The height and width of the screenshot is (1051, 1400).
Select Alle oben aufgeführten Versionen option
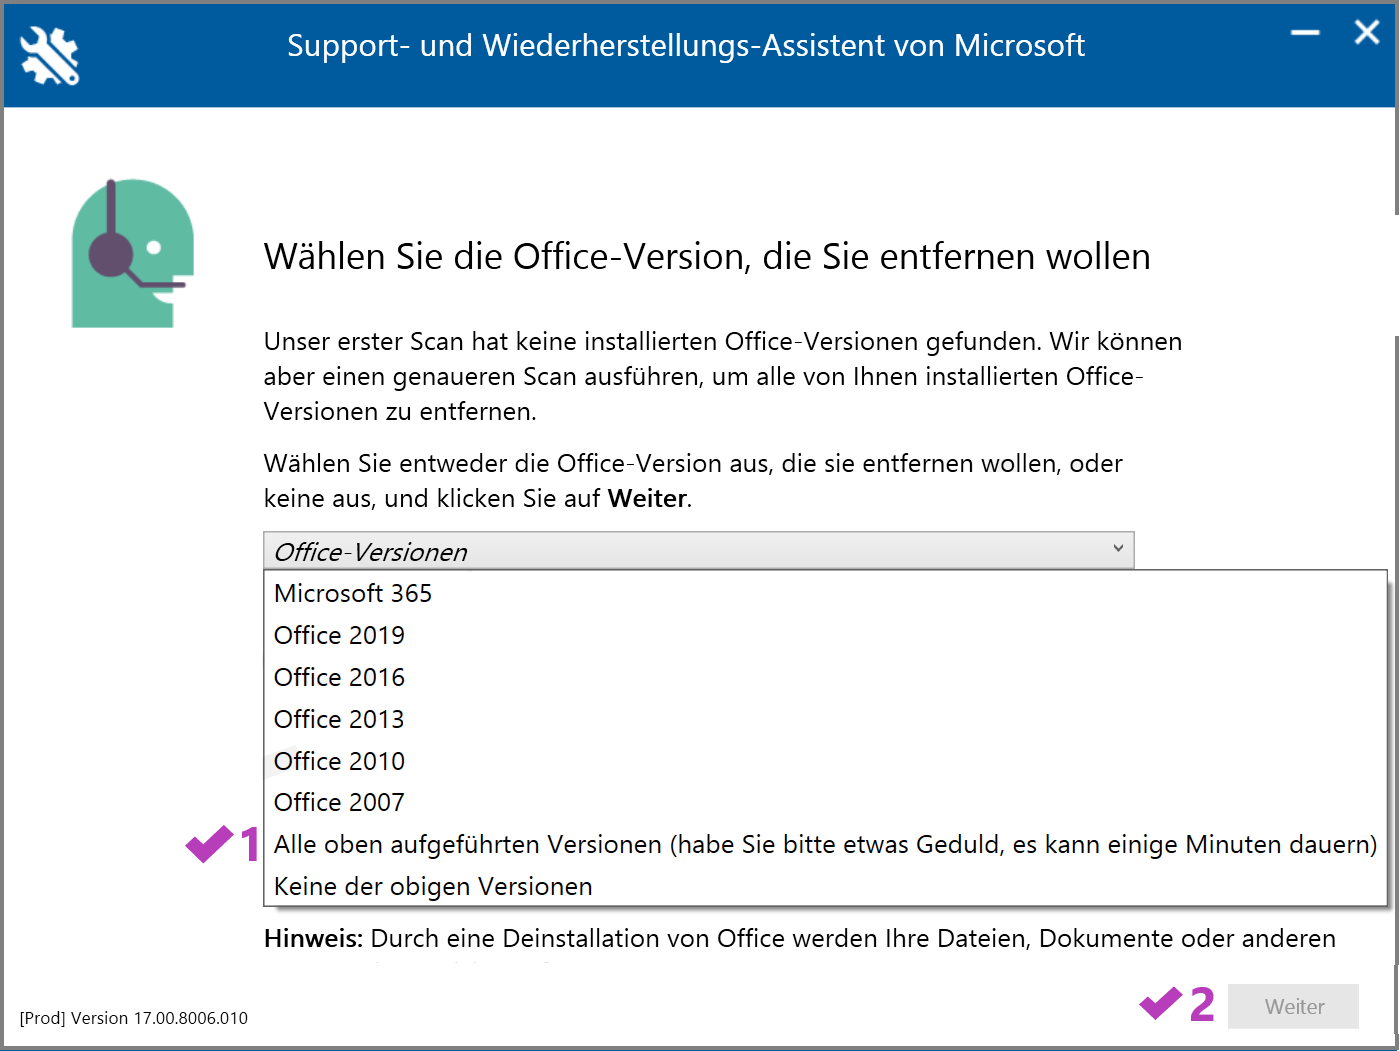click(825, 844)
